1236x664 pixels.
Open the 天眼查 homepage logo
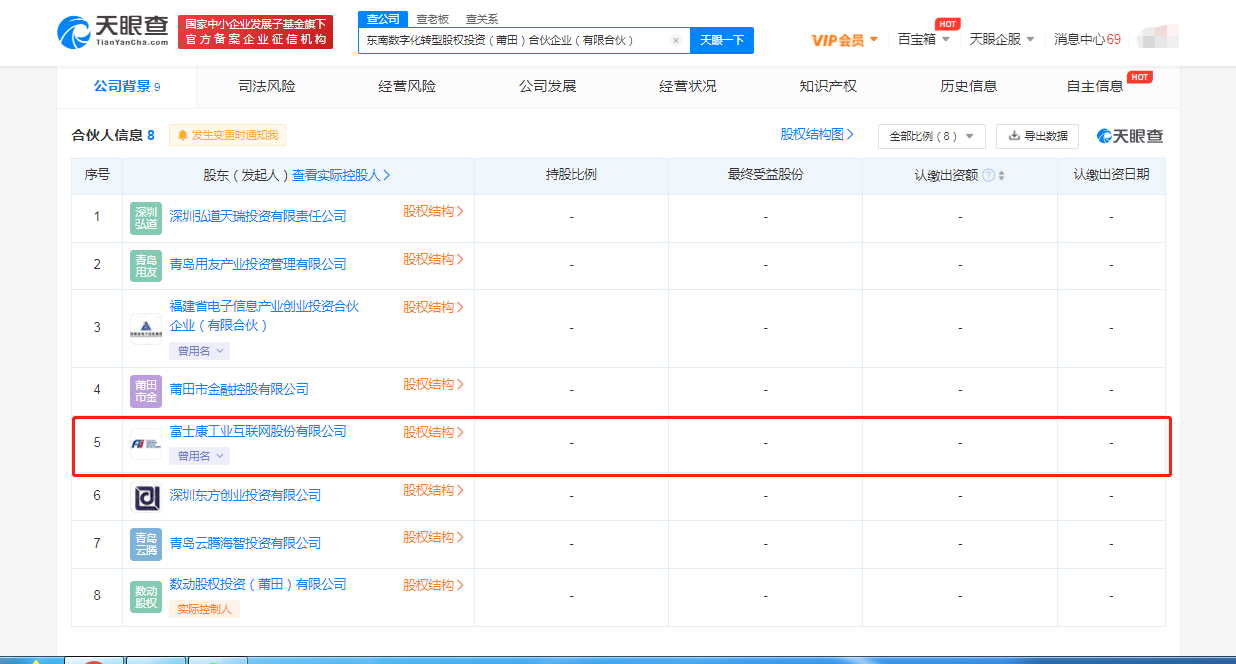112,31
